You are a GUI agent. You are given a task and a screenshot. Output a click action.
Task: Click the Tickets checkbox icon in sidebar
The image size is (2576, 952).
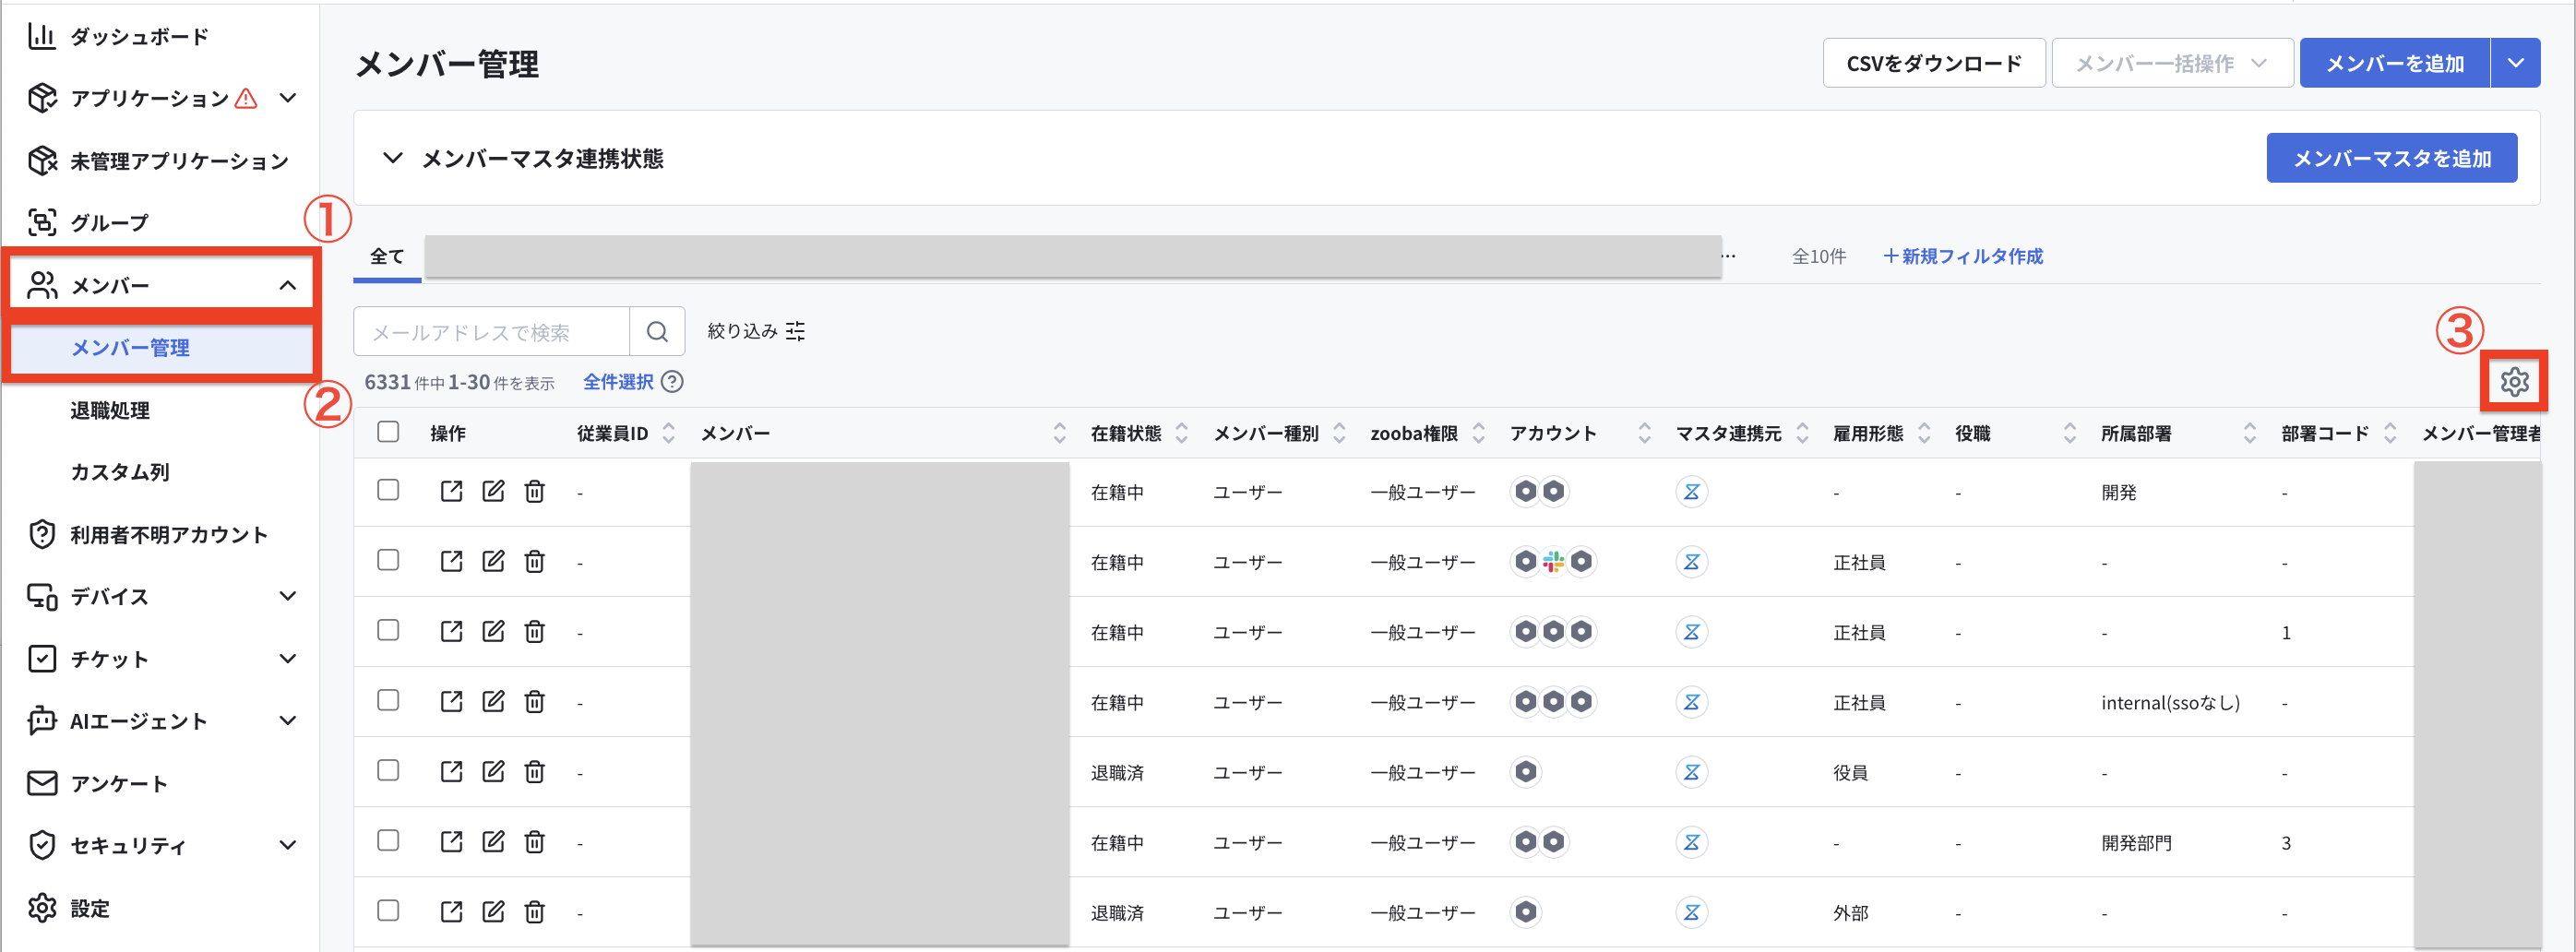42,658
